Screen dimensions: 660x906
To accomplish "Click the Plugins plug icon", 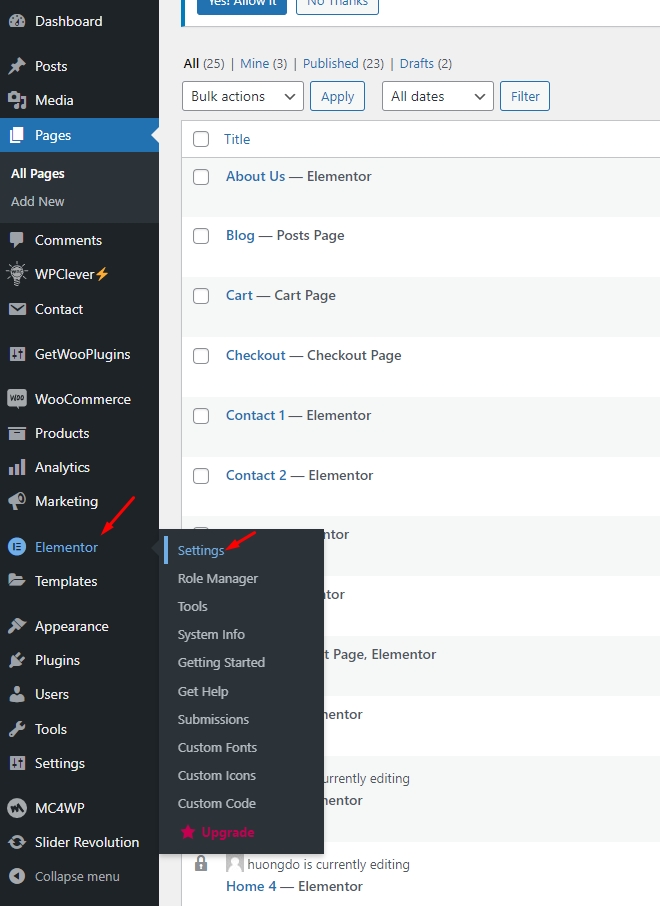I will (17, 660).
